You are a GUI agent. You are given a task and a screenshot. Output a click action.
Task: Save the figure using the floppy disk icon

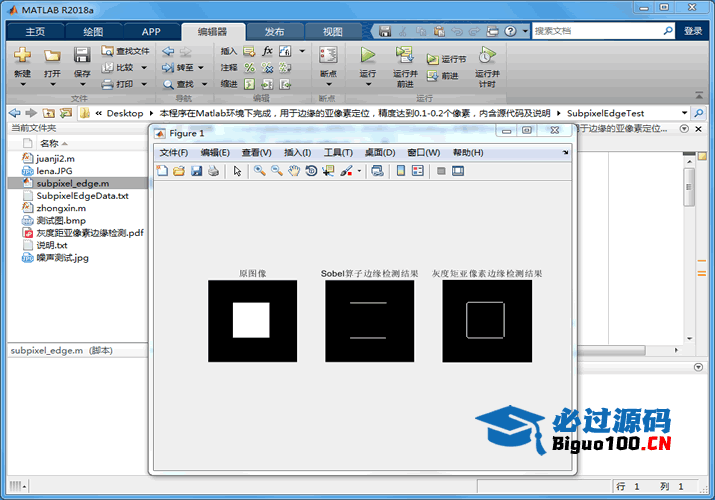pyautogui.click(x=196, y=171)
